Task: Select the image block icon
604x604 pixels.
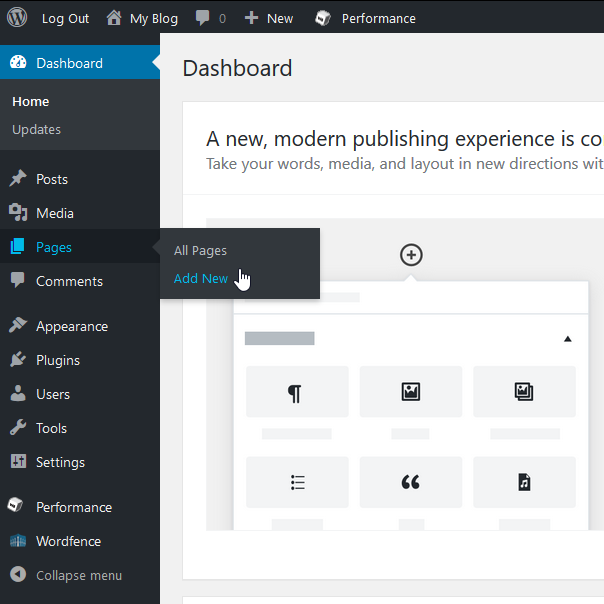Action: pyautogui.click(x=410, y=392)
